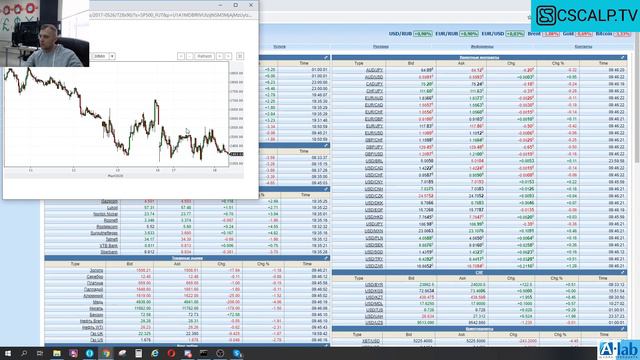The width and height of the screenshot is (640, 360).
Task: Open Internet Explorer from the taskbar
Action: tap(155, 353)
